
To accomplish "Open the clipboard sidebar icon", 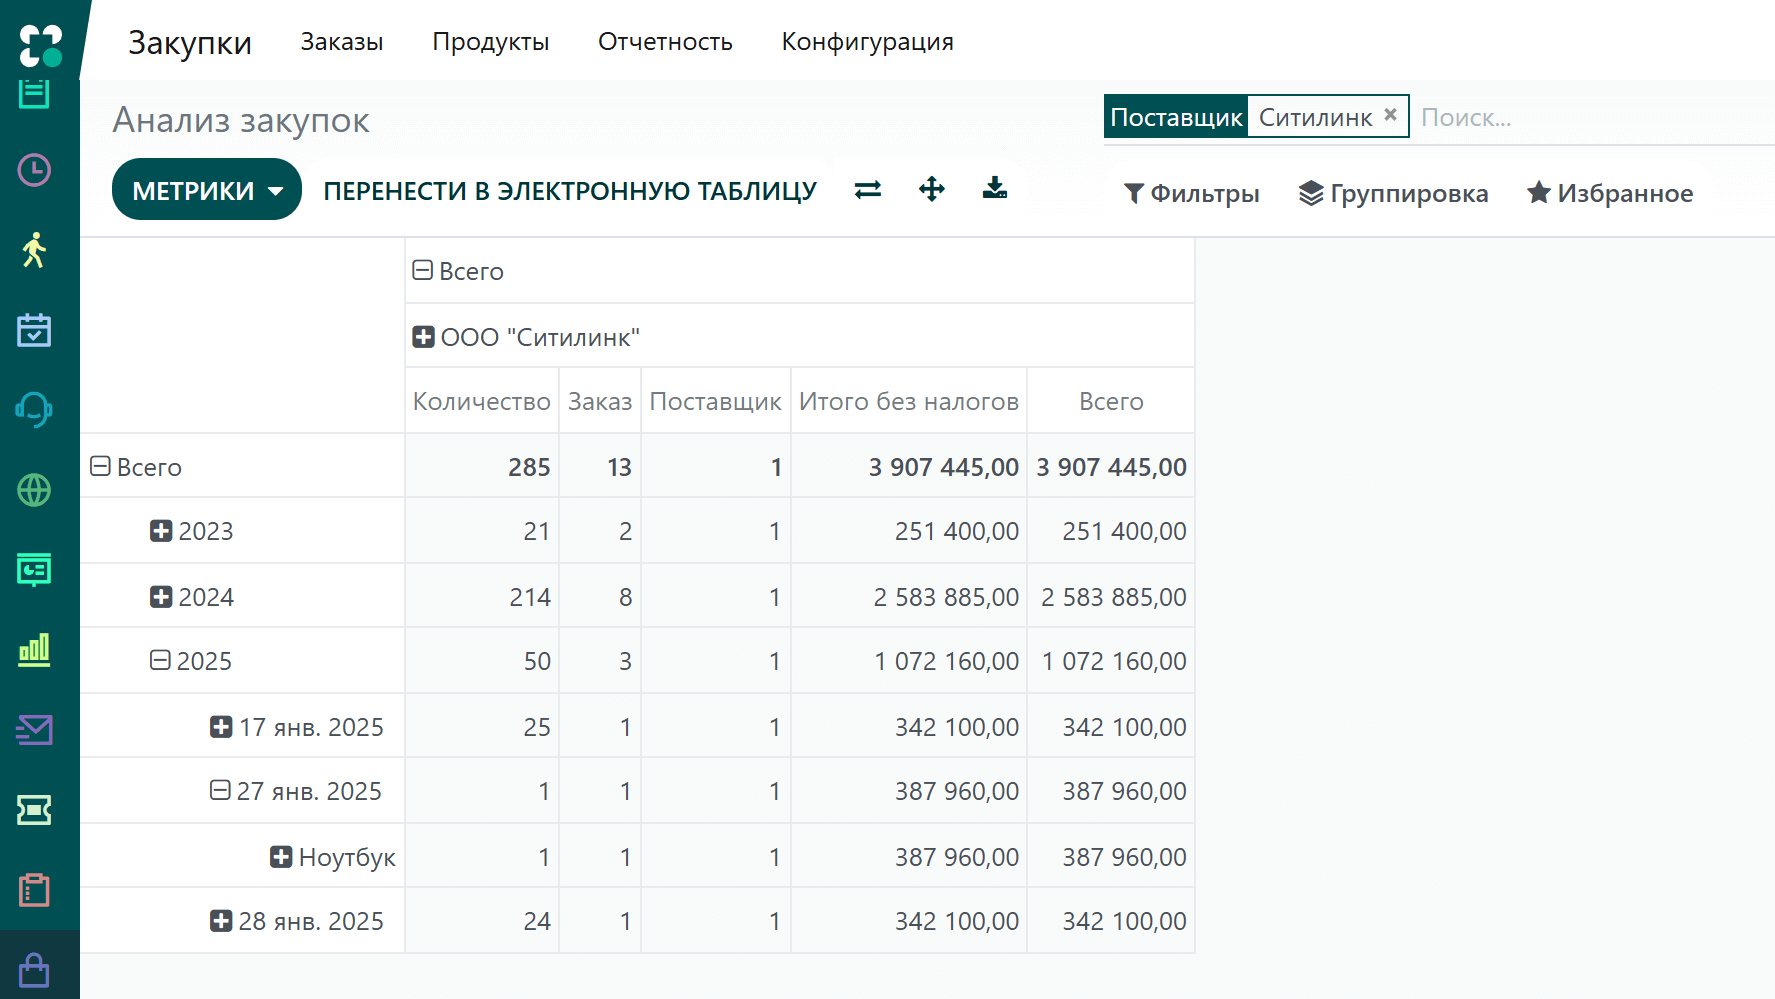I will tap(34, 890).
